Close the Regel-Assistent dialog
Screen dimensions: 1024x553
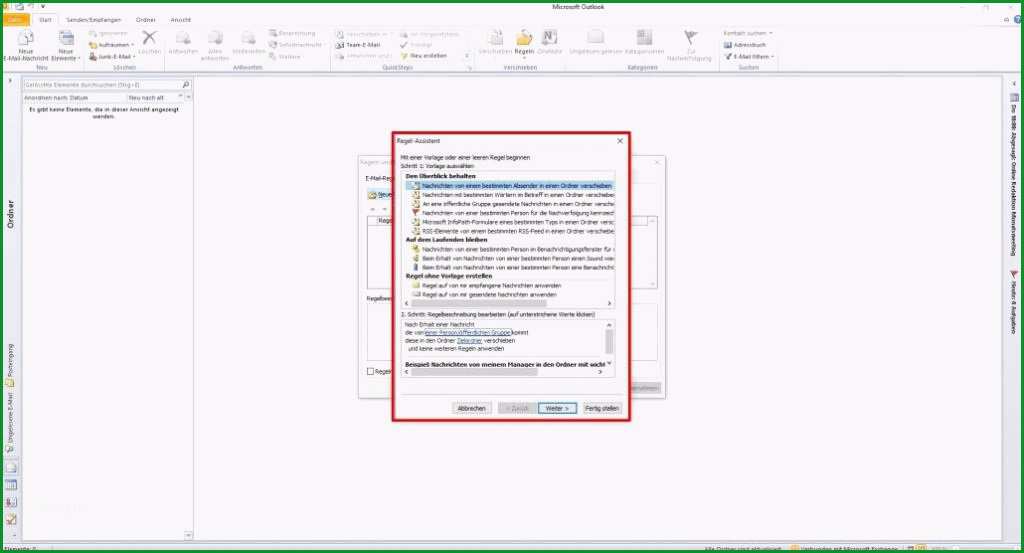[x=620, y=141]
